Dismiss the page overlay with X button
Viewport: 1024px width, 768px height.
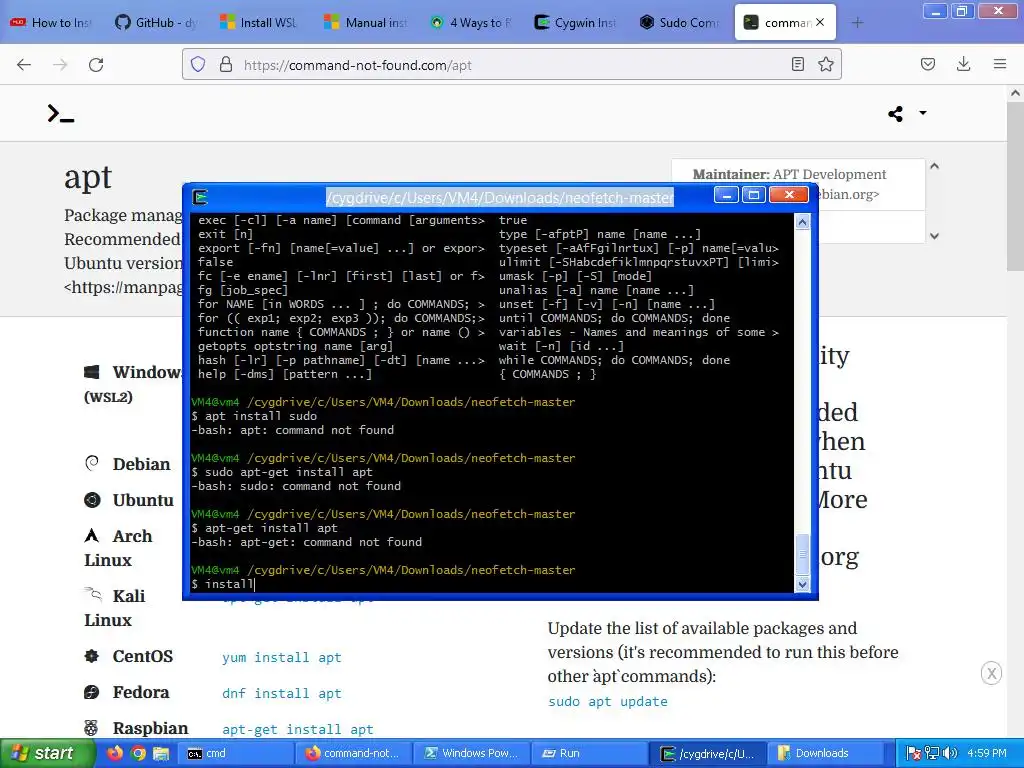pyautogui.click(x=991, y=673)
